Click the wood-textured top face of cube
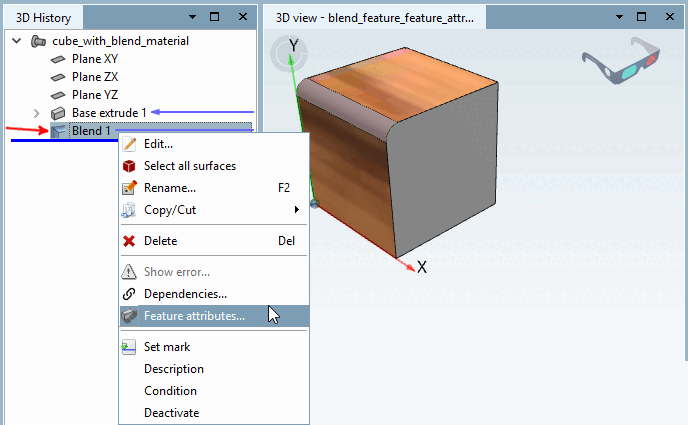This screenshot has width=688, height=425. tap(404, 83)
